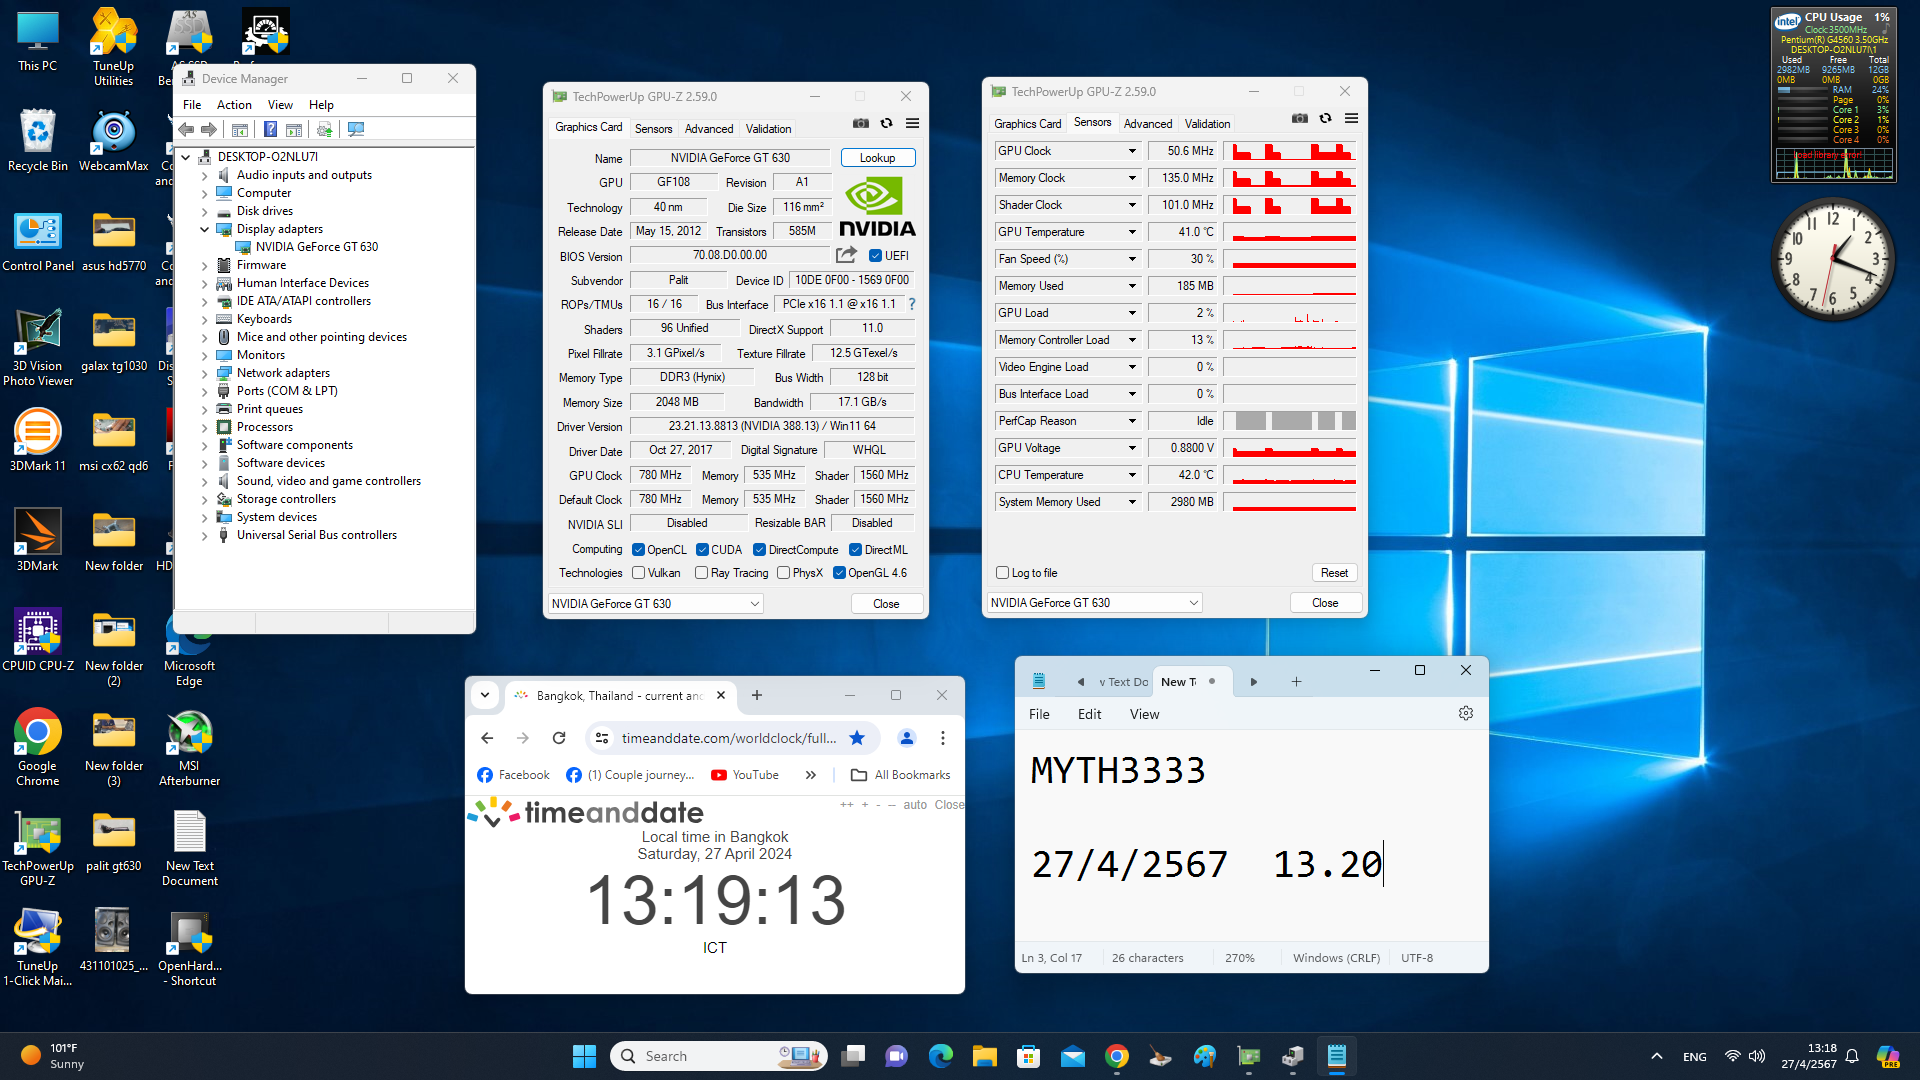Open Microsoft Store from the taskbar

pos(1028,1056)
